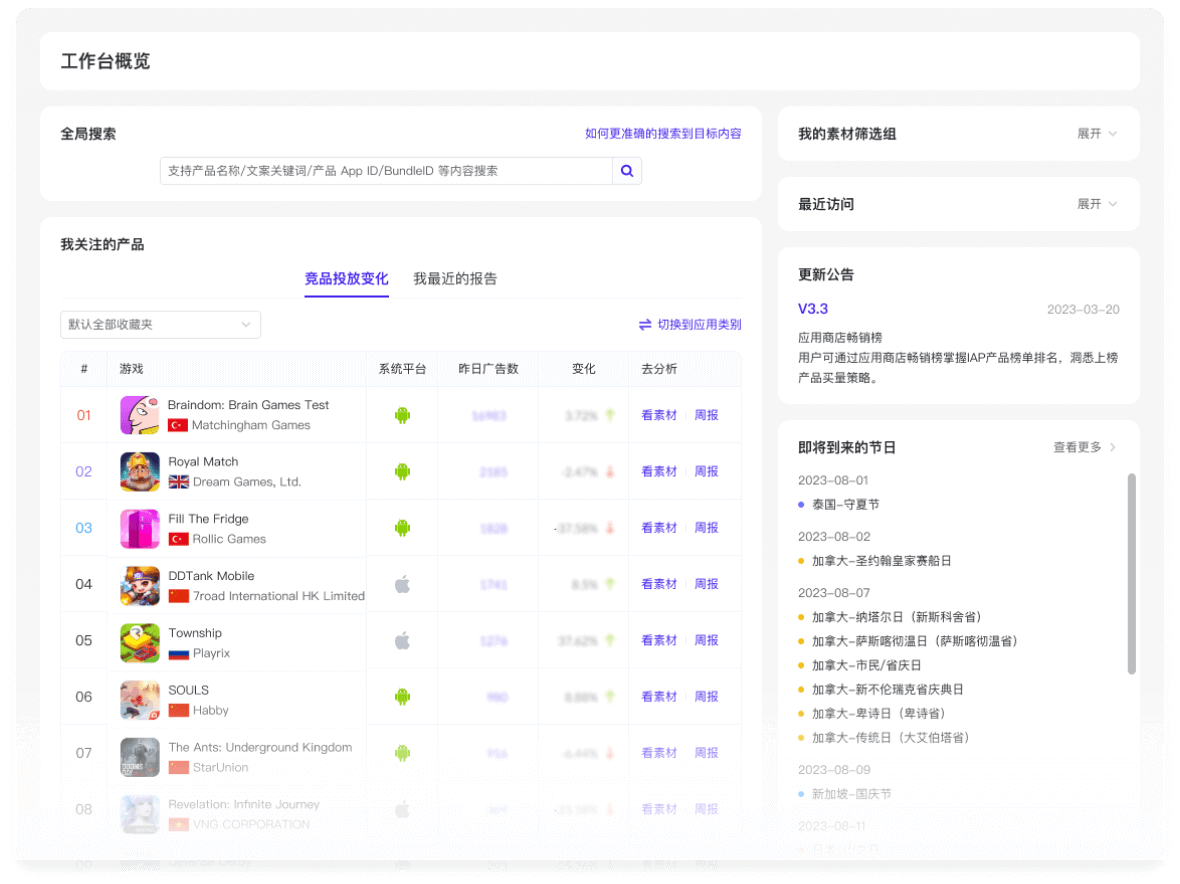Click the search magnifier icon
This screenshot has height=884, width=1180.
coord(627,170)
